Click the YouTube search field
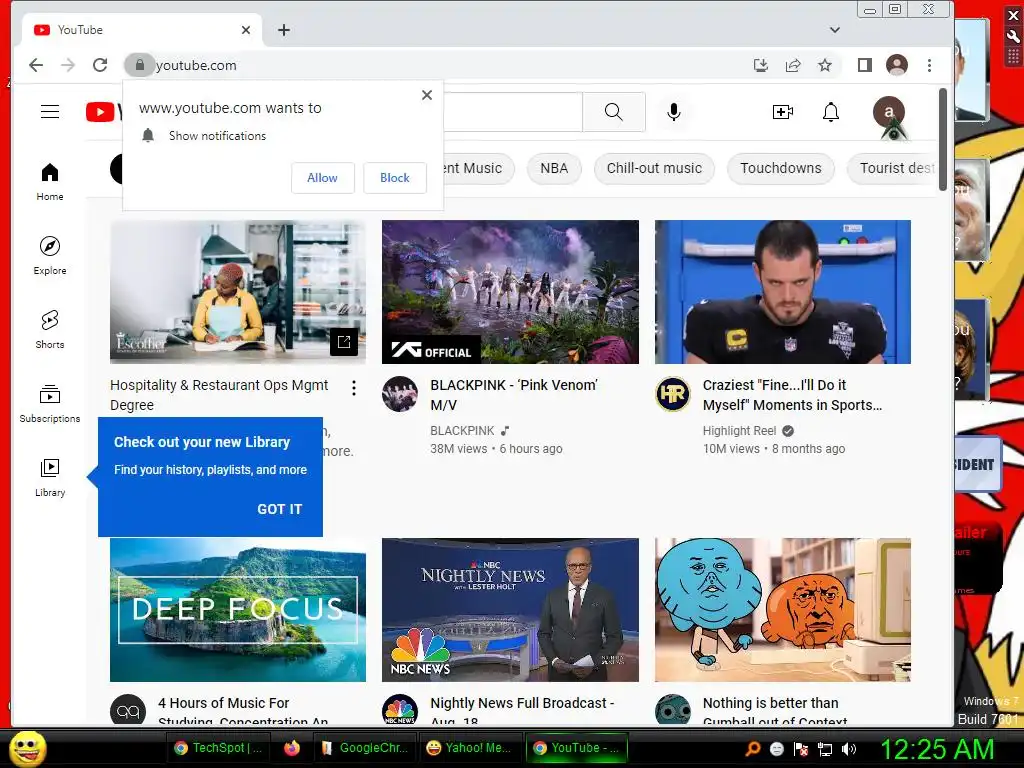Viewport: 1024px width, 768px height. pos(513,112)
